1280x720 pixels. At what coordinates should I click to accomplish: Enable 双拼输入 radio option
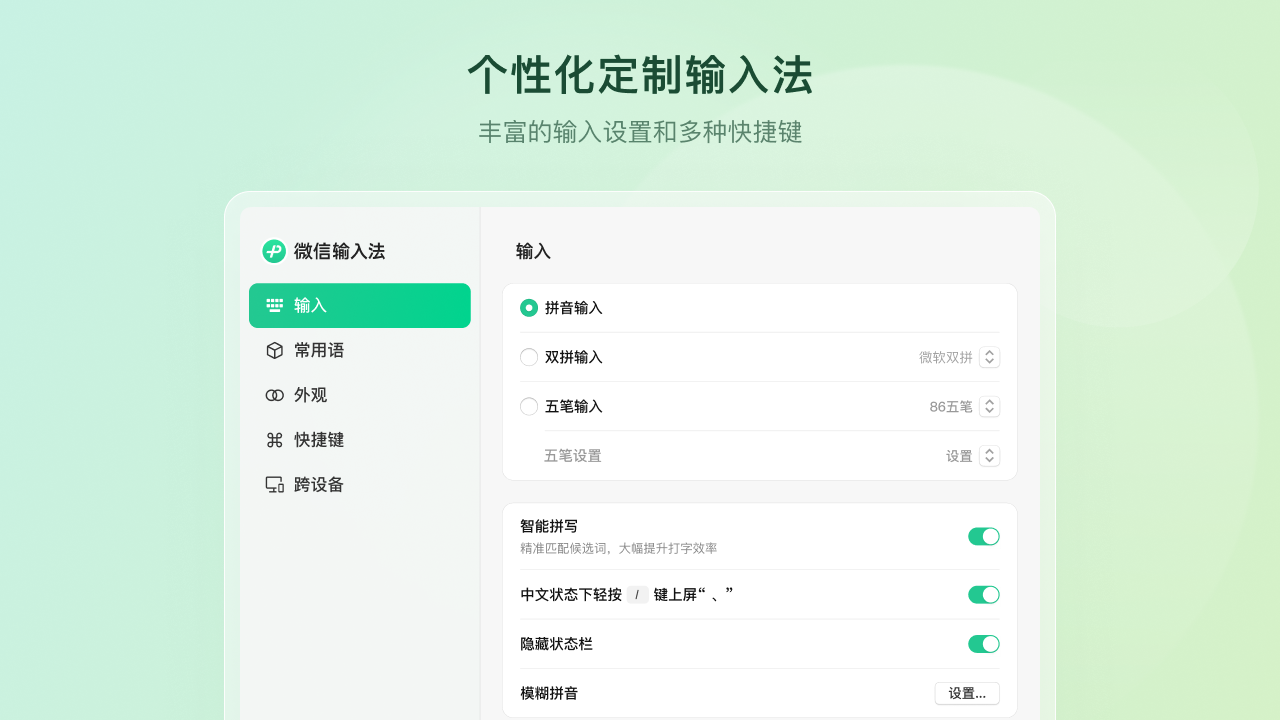click(x=528, y=357)
